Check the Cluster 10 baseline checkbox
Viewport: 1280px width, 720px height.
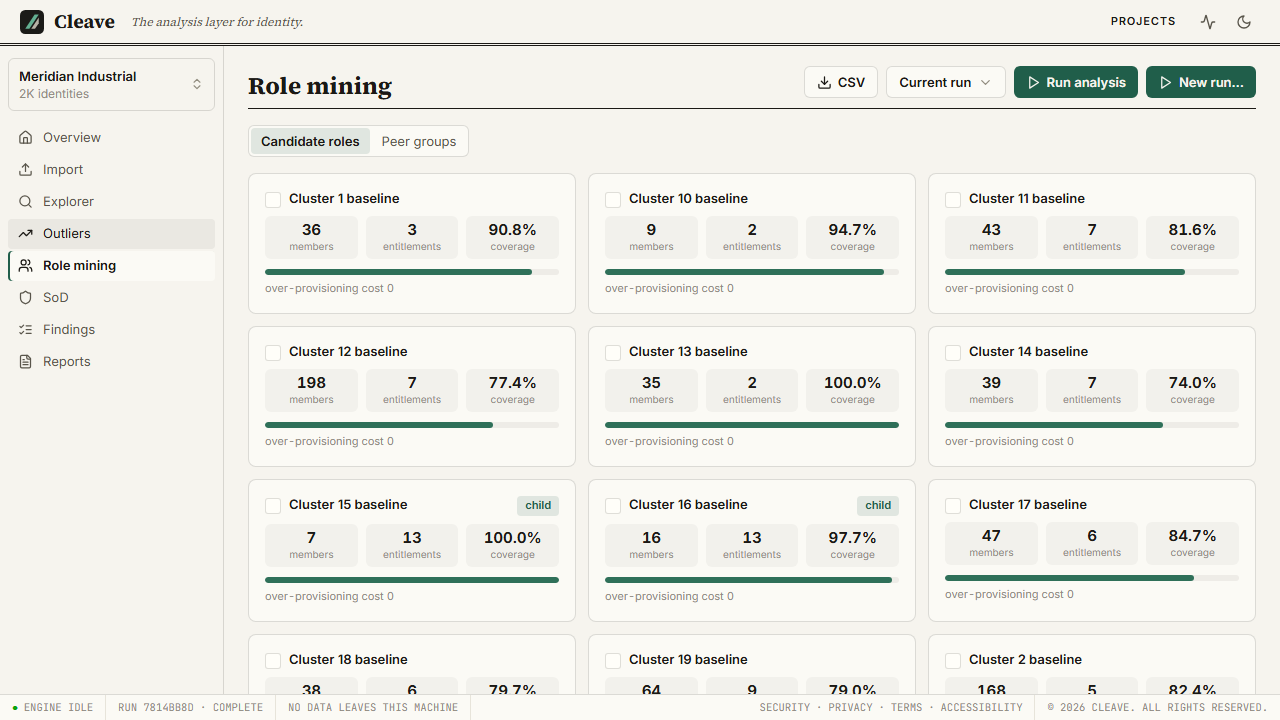tap(613, 200)
